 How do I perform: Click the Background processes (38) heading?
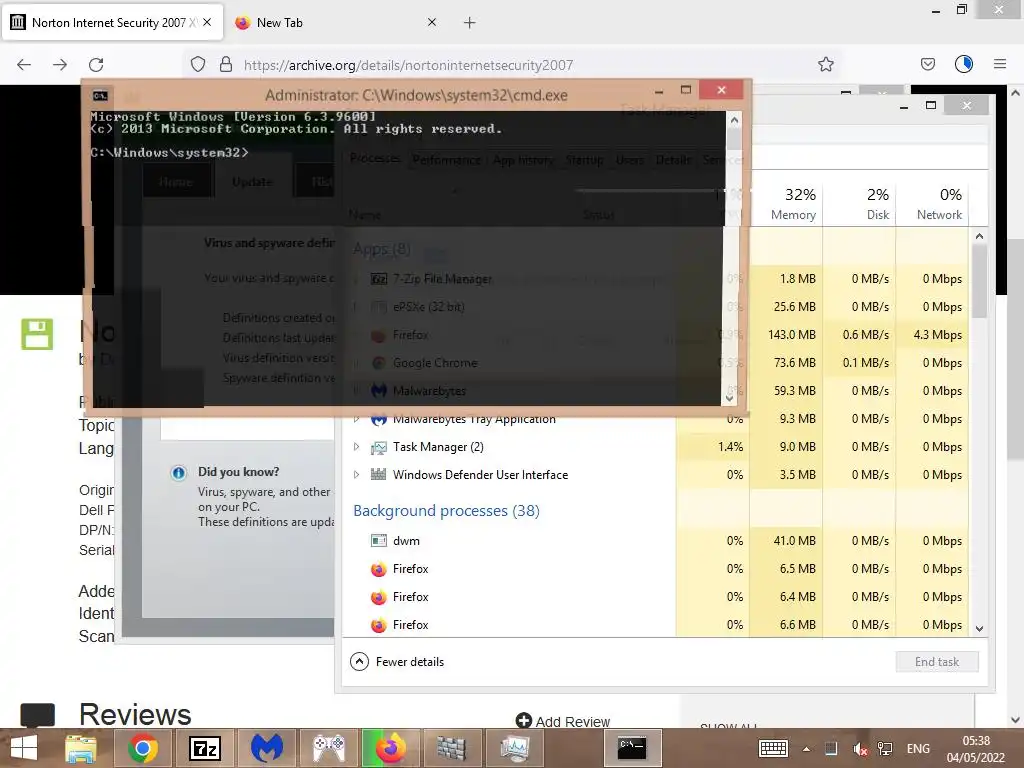tap(447, 511)
